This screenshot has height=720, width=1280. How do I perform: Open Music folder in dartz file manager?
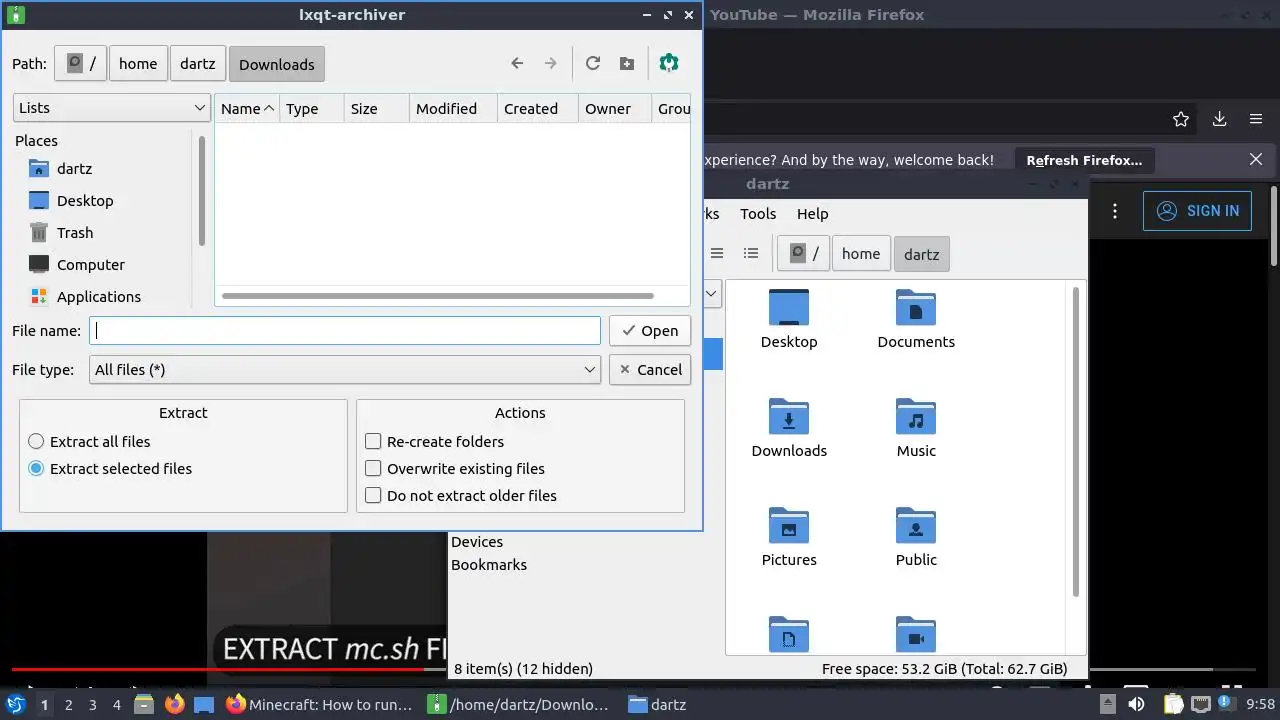(x=916, y=429)
